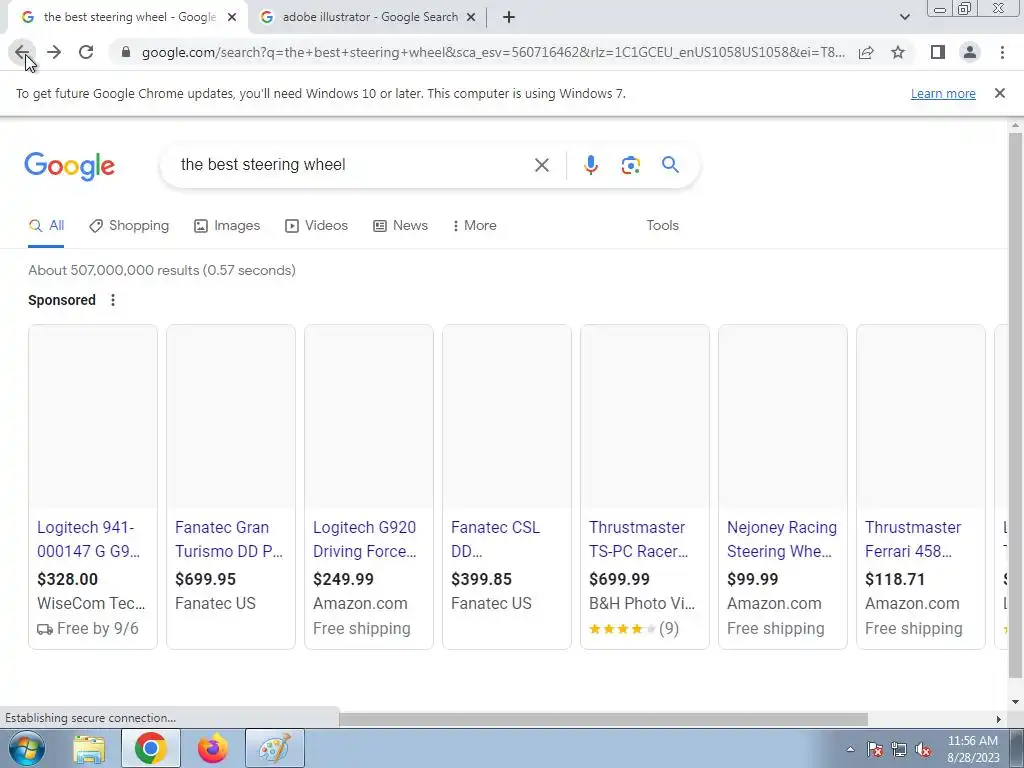This screenshot has width=1024, height=768.
Task: Click the share page icon in address bar
Action: (866, 52)
